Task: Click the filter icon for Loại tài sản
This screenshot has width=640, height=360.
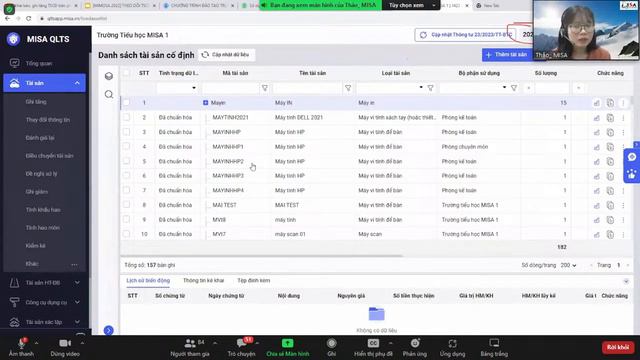Action: [x=430, y=88]
